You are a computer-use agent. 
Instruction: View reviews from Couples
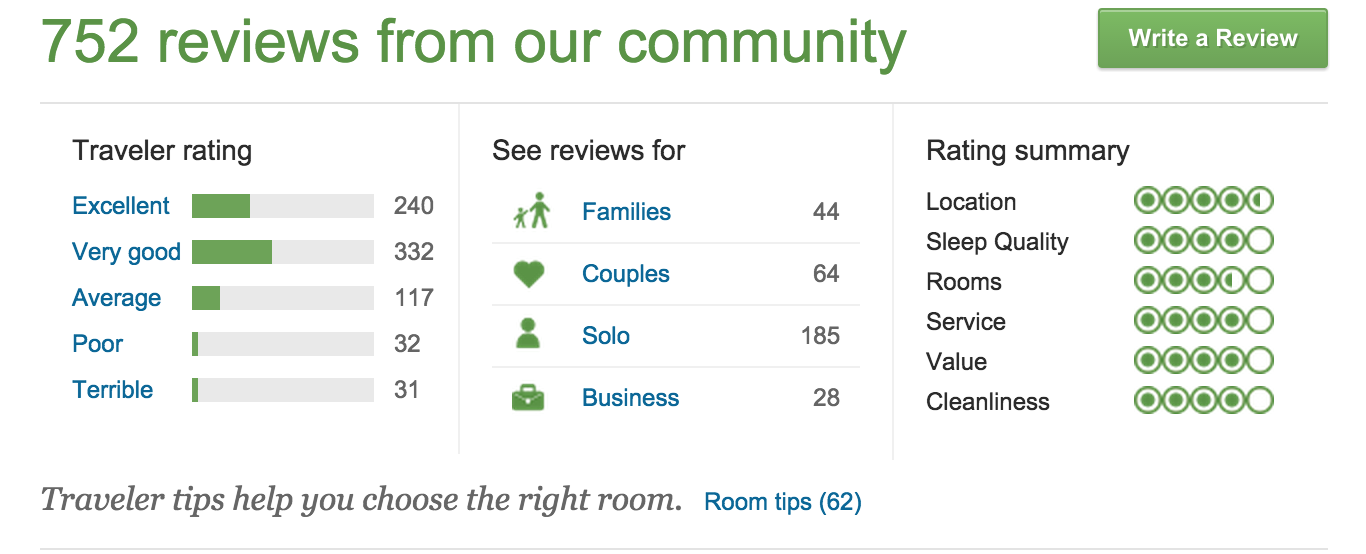pos(626,274)
